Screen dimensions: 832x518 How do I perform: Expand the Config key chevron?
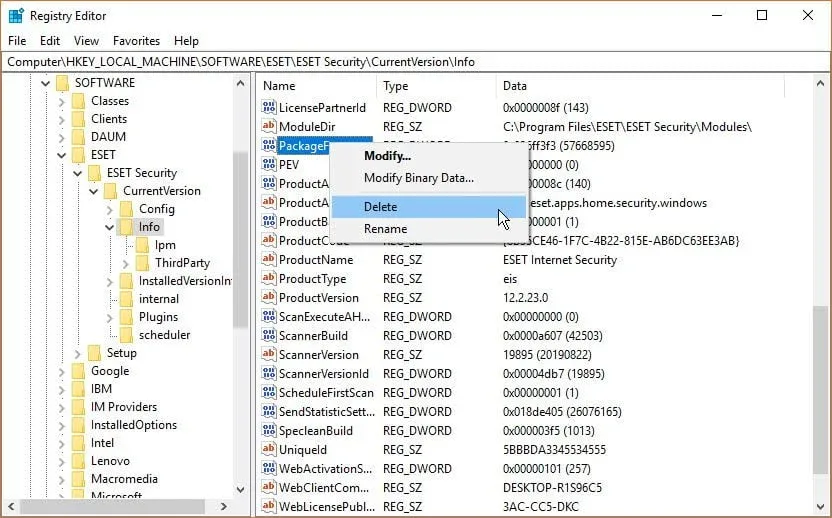point(109,210)
